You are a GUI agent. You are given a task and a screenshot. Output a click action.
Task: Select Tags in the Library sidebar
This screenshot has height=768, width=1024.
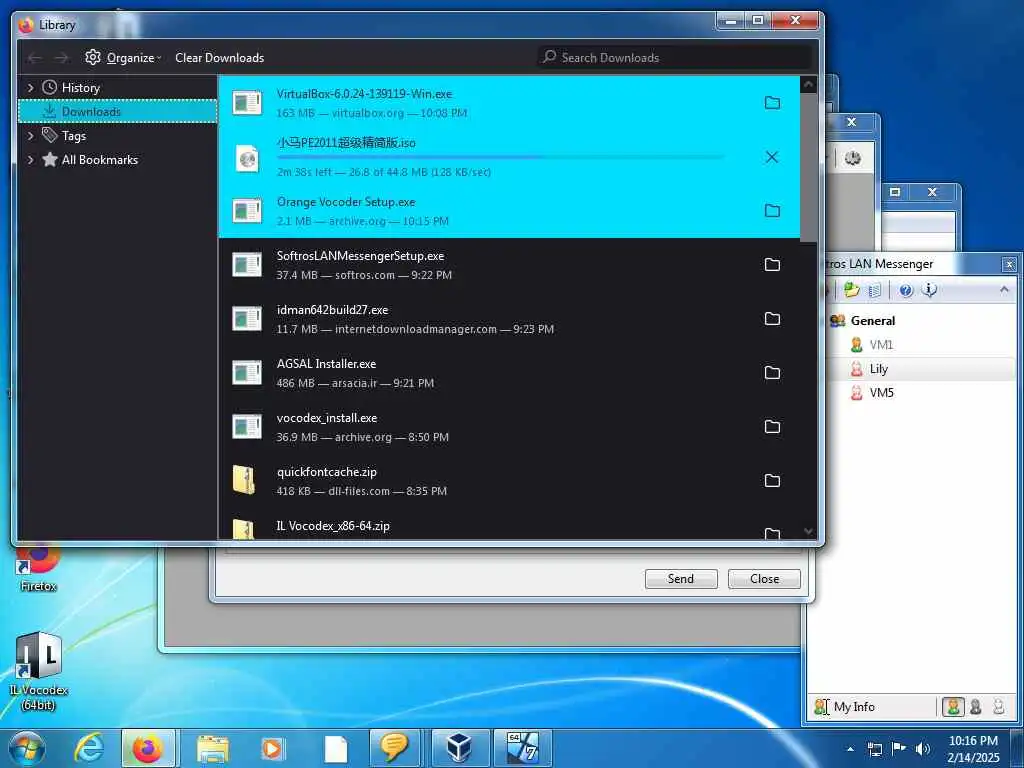click(x=118, y=136)
